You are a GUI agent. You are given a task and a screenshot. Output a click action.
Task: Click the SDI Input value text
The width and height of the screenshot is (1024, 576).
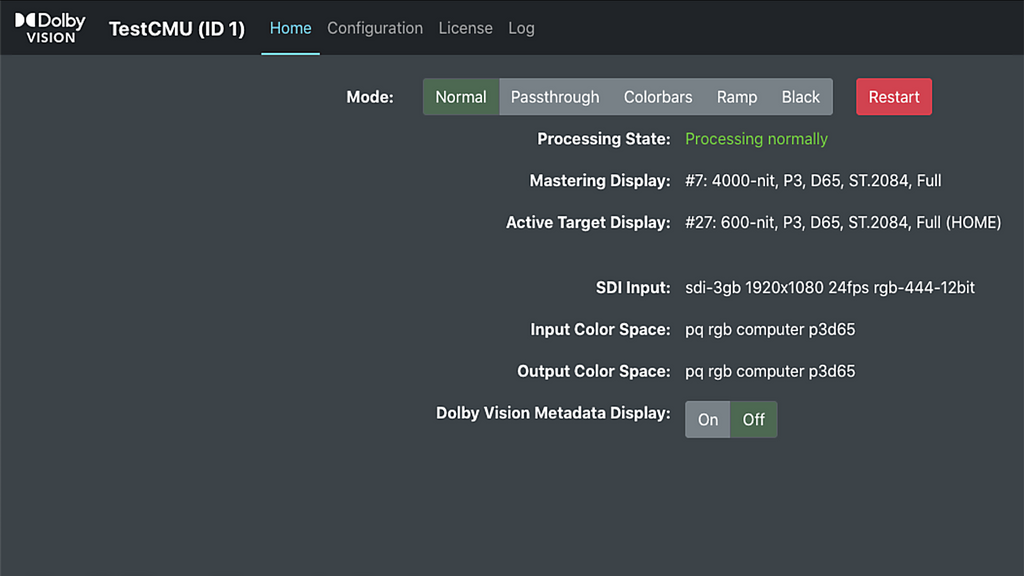(830, 287)
